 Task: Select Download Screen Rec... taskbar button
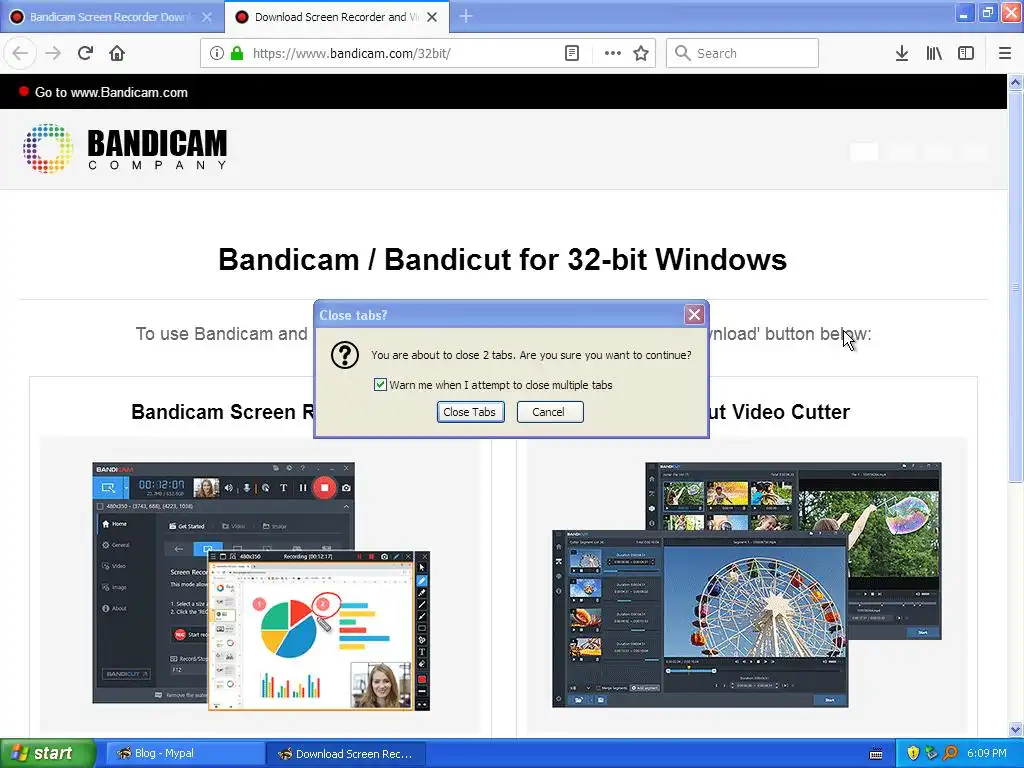tap(346, 753)
